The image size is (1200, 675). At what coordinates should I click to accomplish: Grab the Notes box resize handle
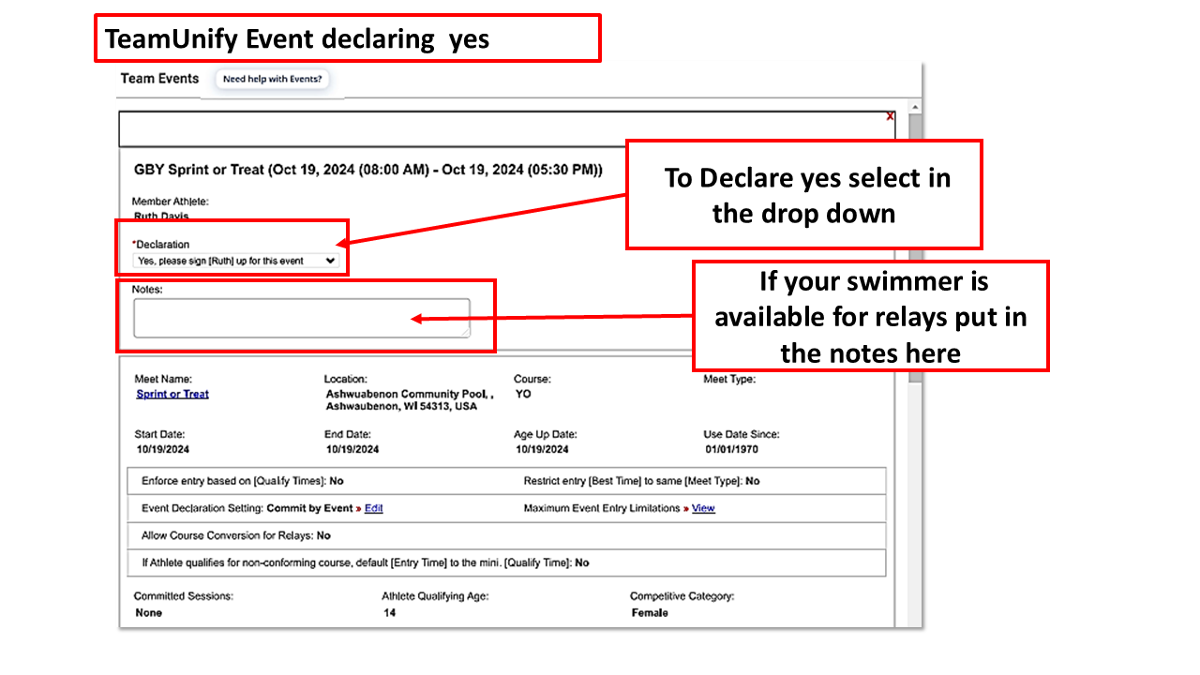click(x=464, y=332)
